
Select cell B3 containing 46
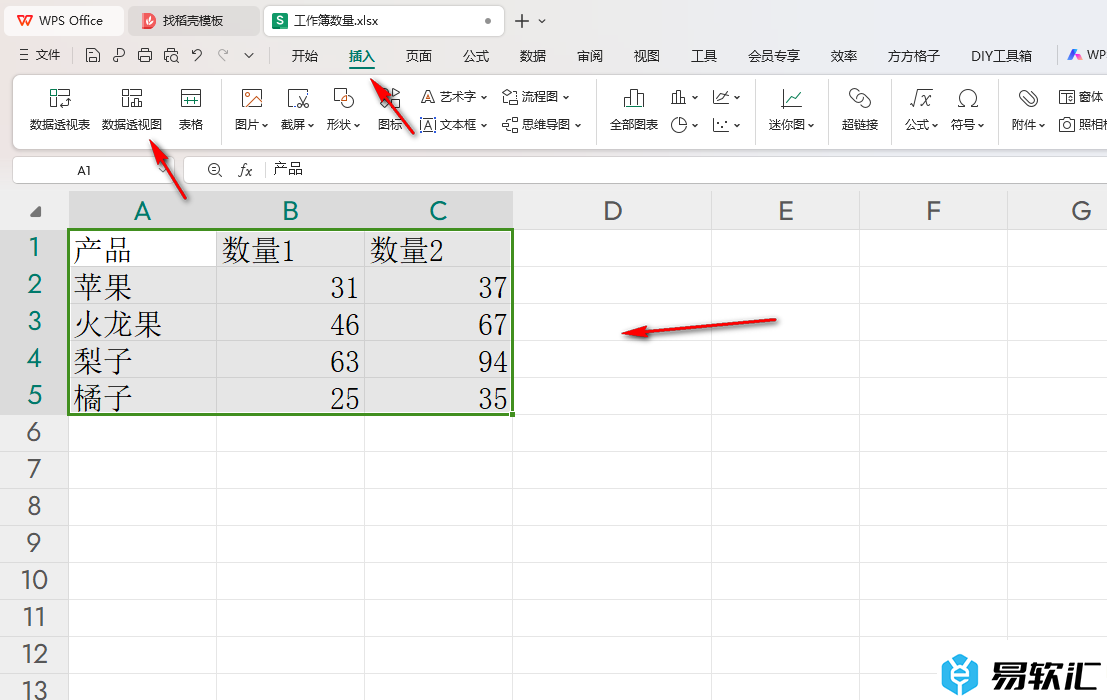(290, 324)
